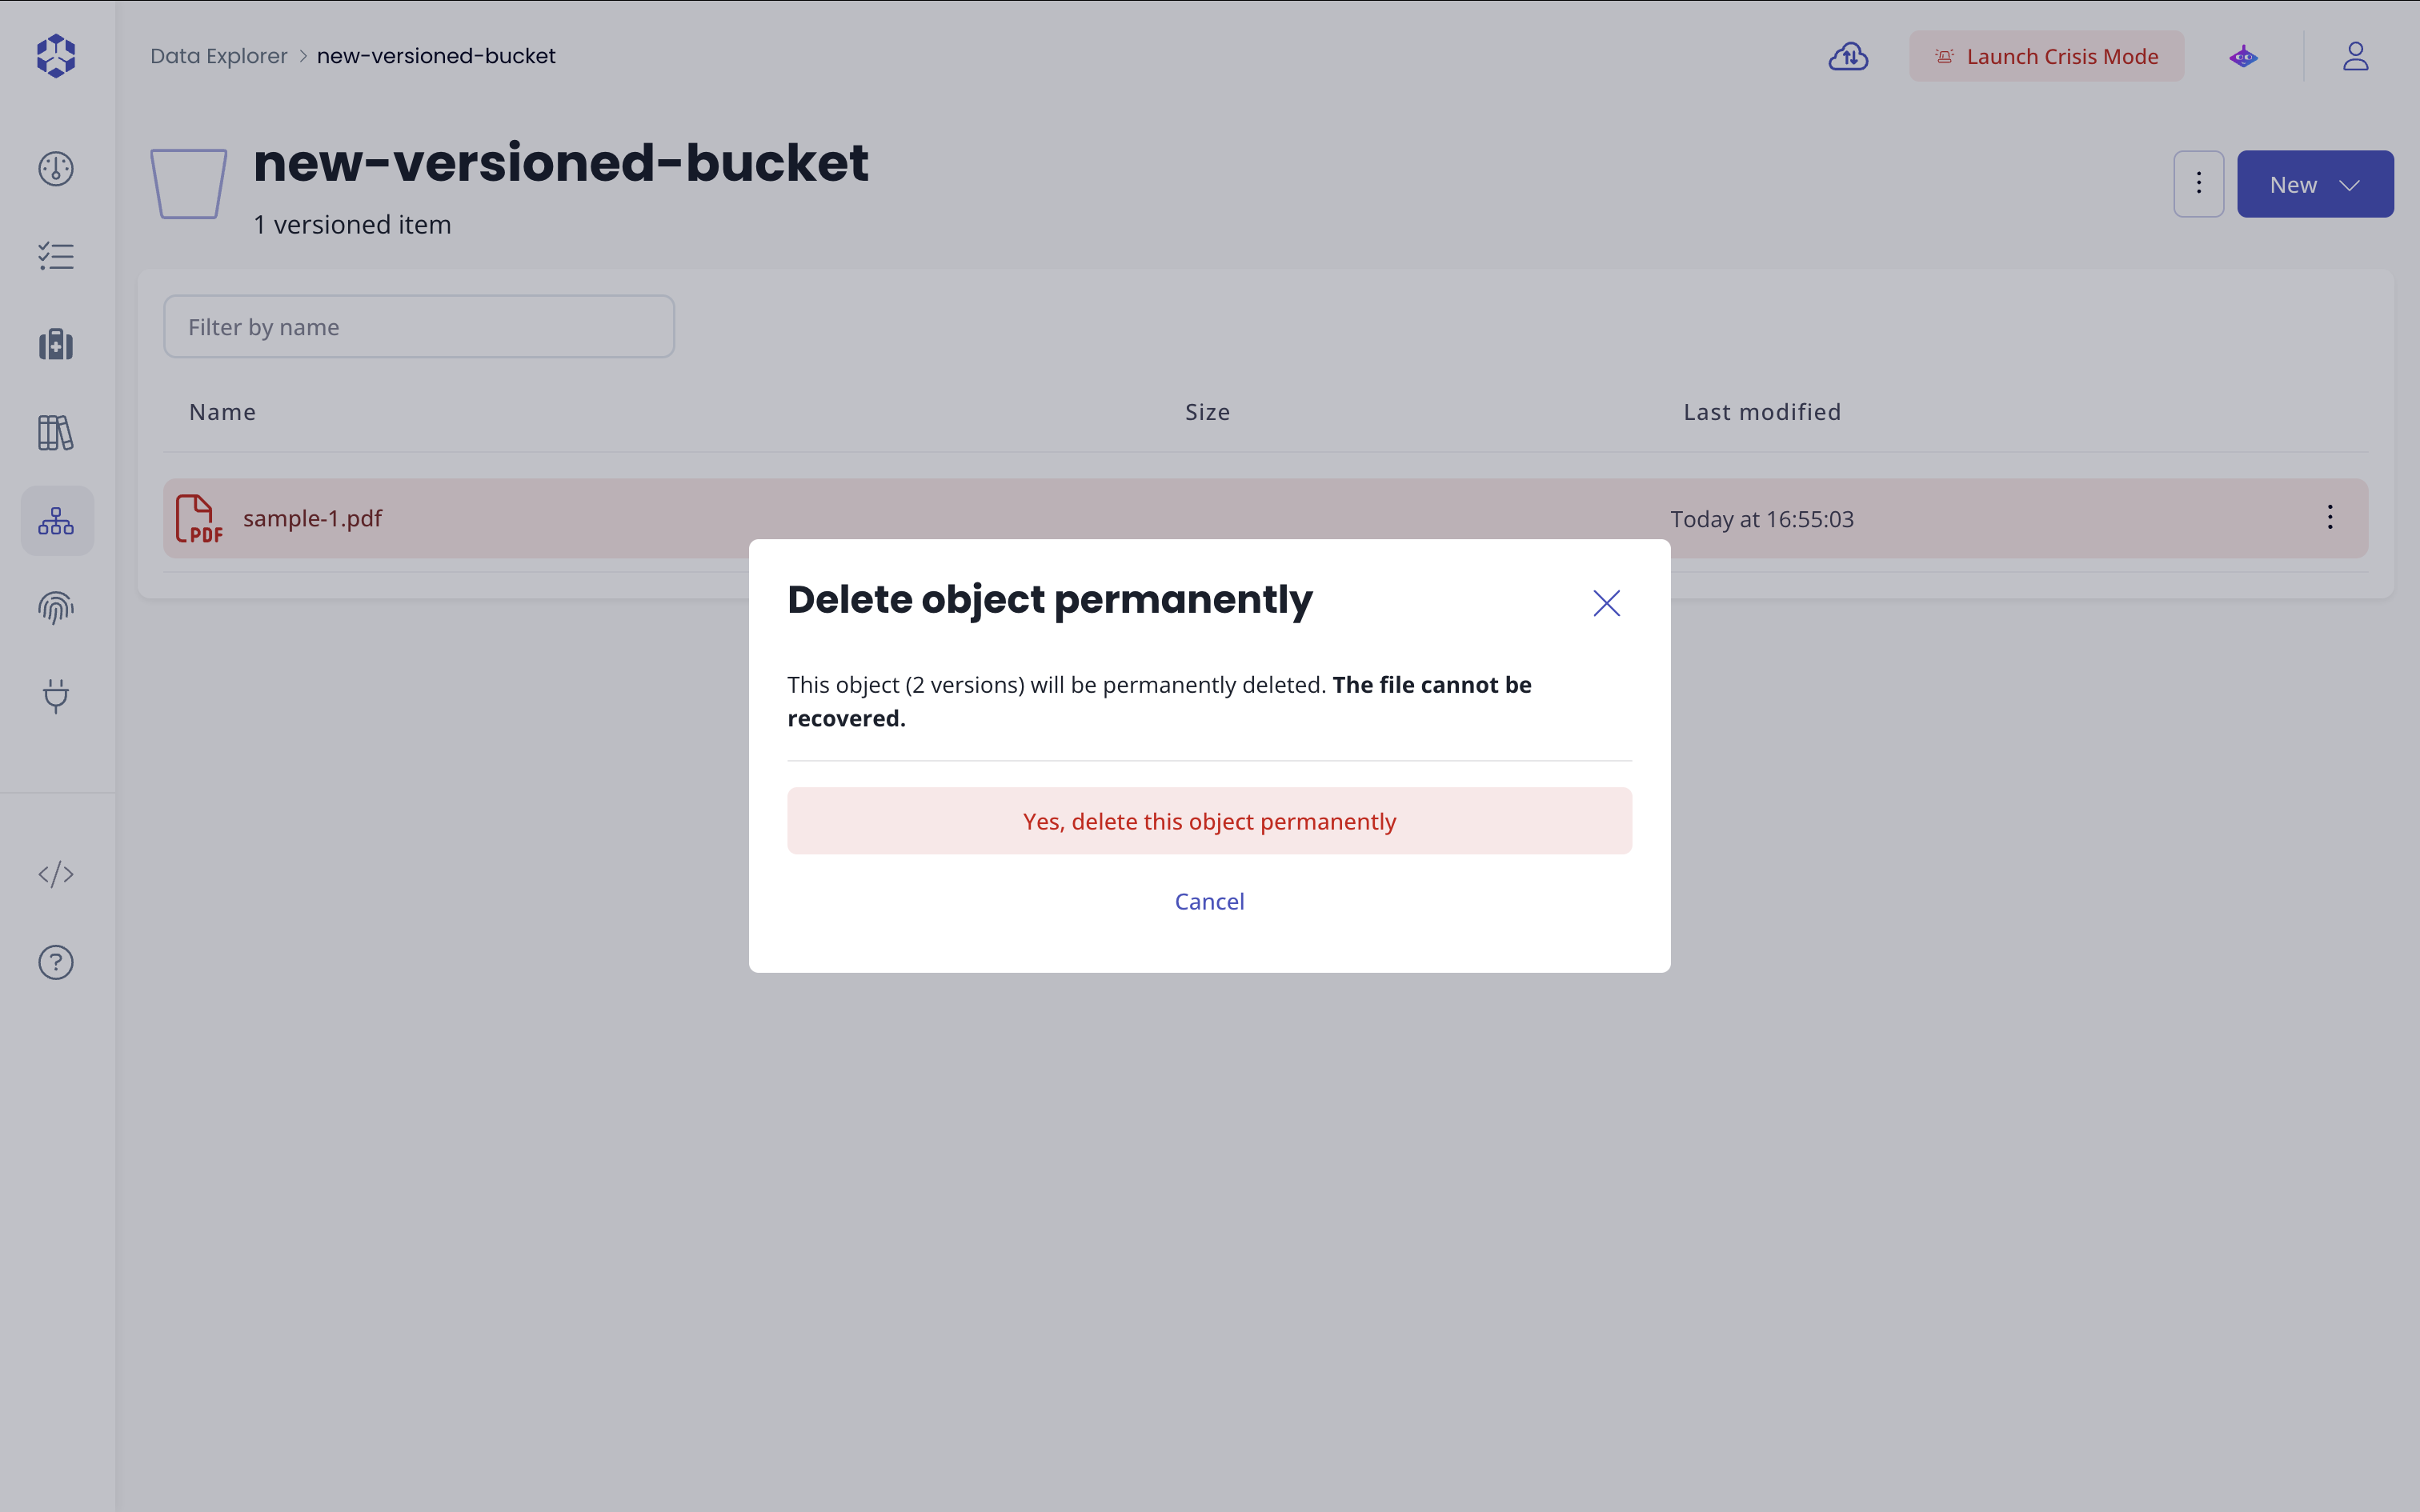Screen dimensions: 2420x1512
Task: Open the fingerprint security icon in the sidebar
Action: coord(56,608)
